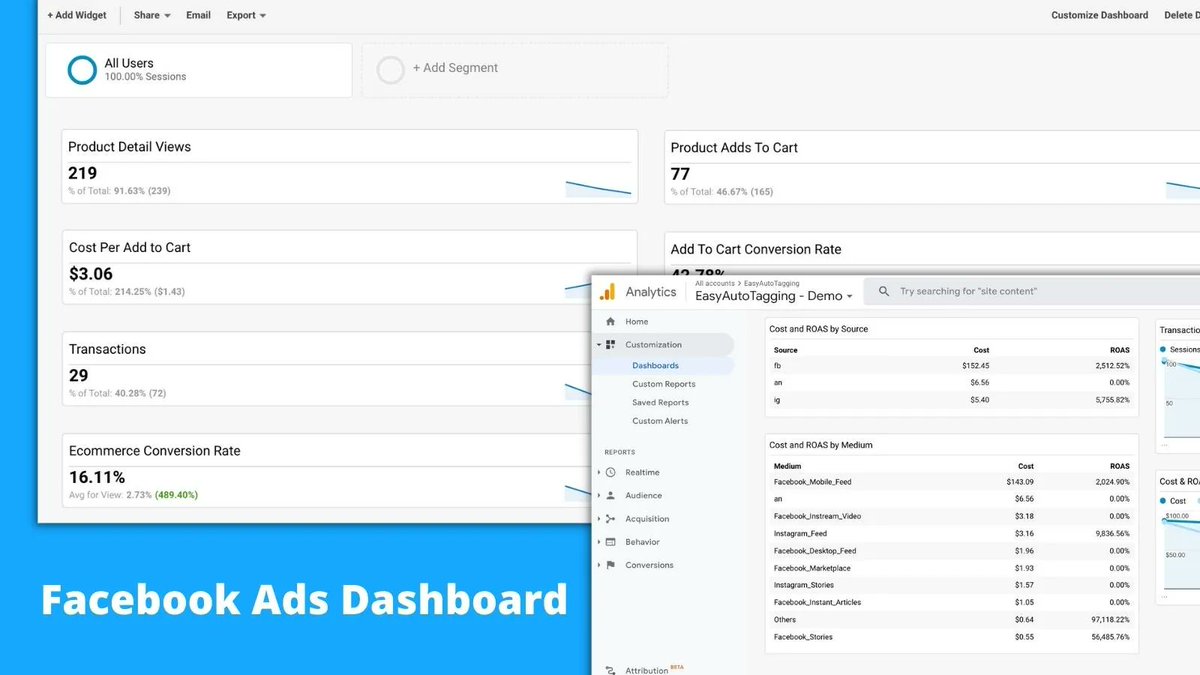The width and height of the screenshot is (1200, 675).
Task: Click the Acquisition arrows icon
Action: (610, 519)
